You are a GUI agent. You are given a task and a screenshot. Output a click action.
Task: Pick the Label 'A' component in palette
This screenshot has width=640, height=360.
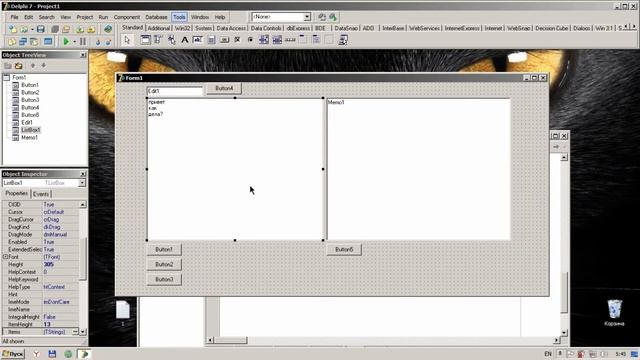[x=184, y=40]
